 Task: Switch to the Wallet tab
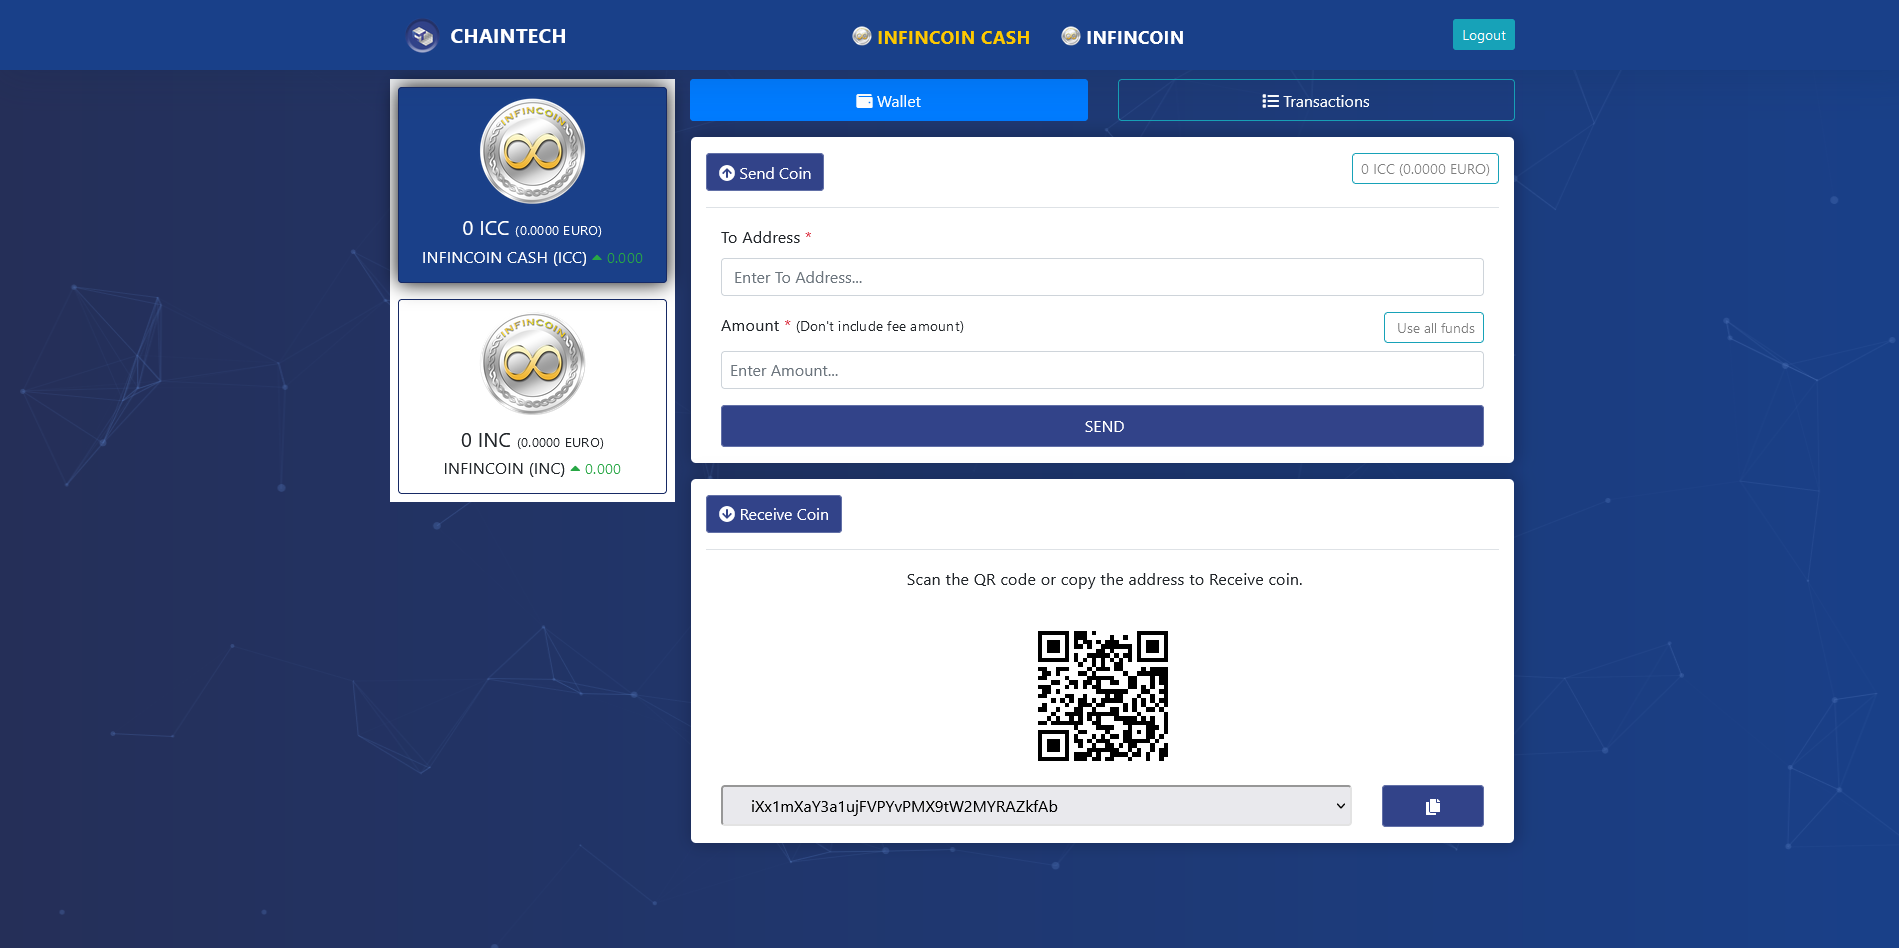[888, 101]
